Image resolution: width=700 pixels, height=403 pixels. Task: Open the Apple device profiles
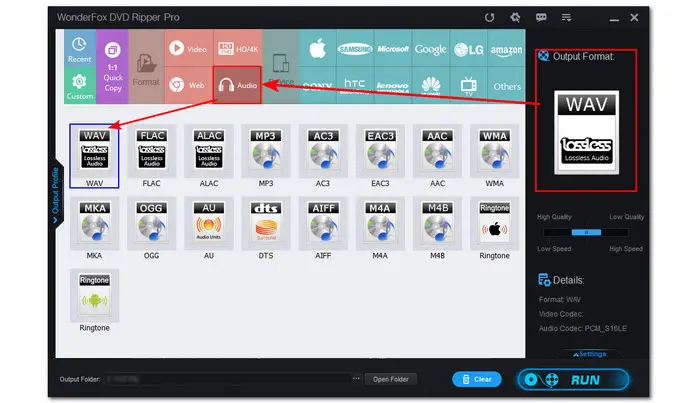(317, 48)
